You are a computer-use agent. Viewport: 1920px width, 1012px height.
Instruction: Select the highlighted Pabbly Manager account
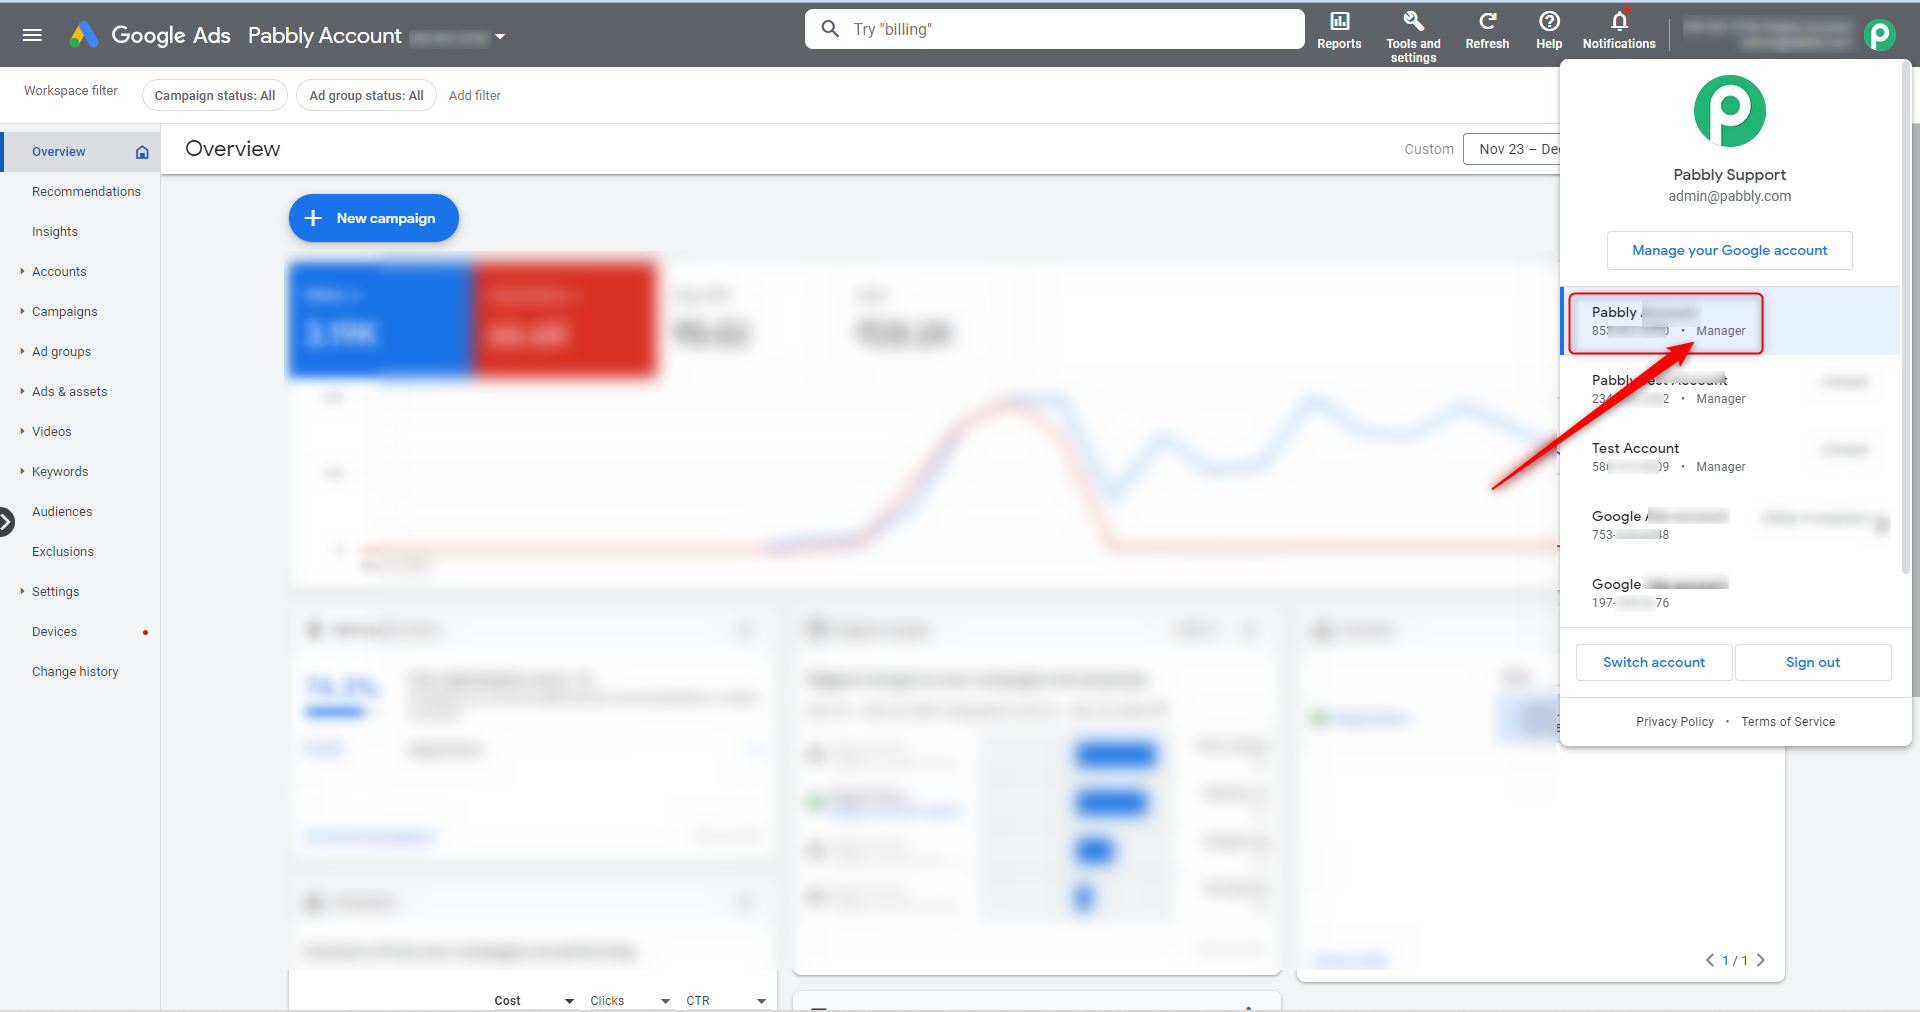tap(1731, 321)
